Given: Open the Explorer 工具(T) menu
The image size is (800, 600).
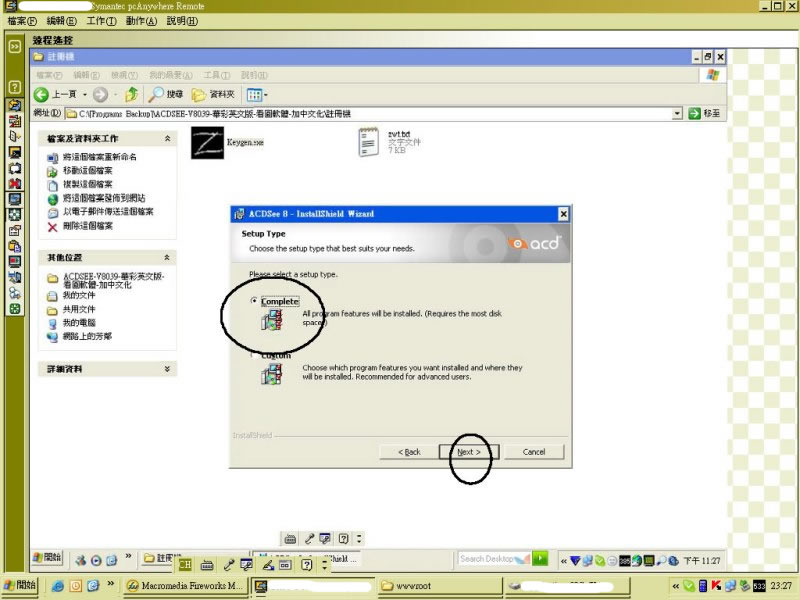Looking at the screenshot, I should click(217, 75).
